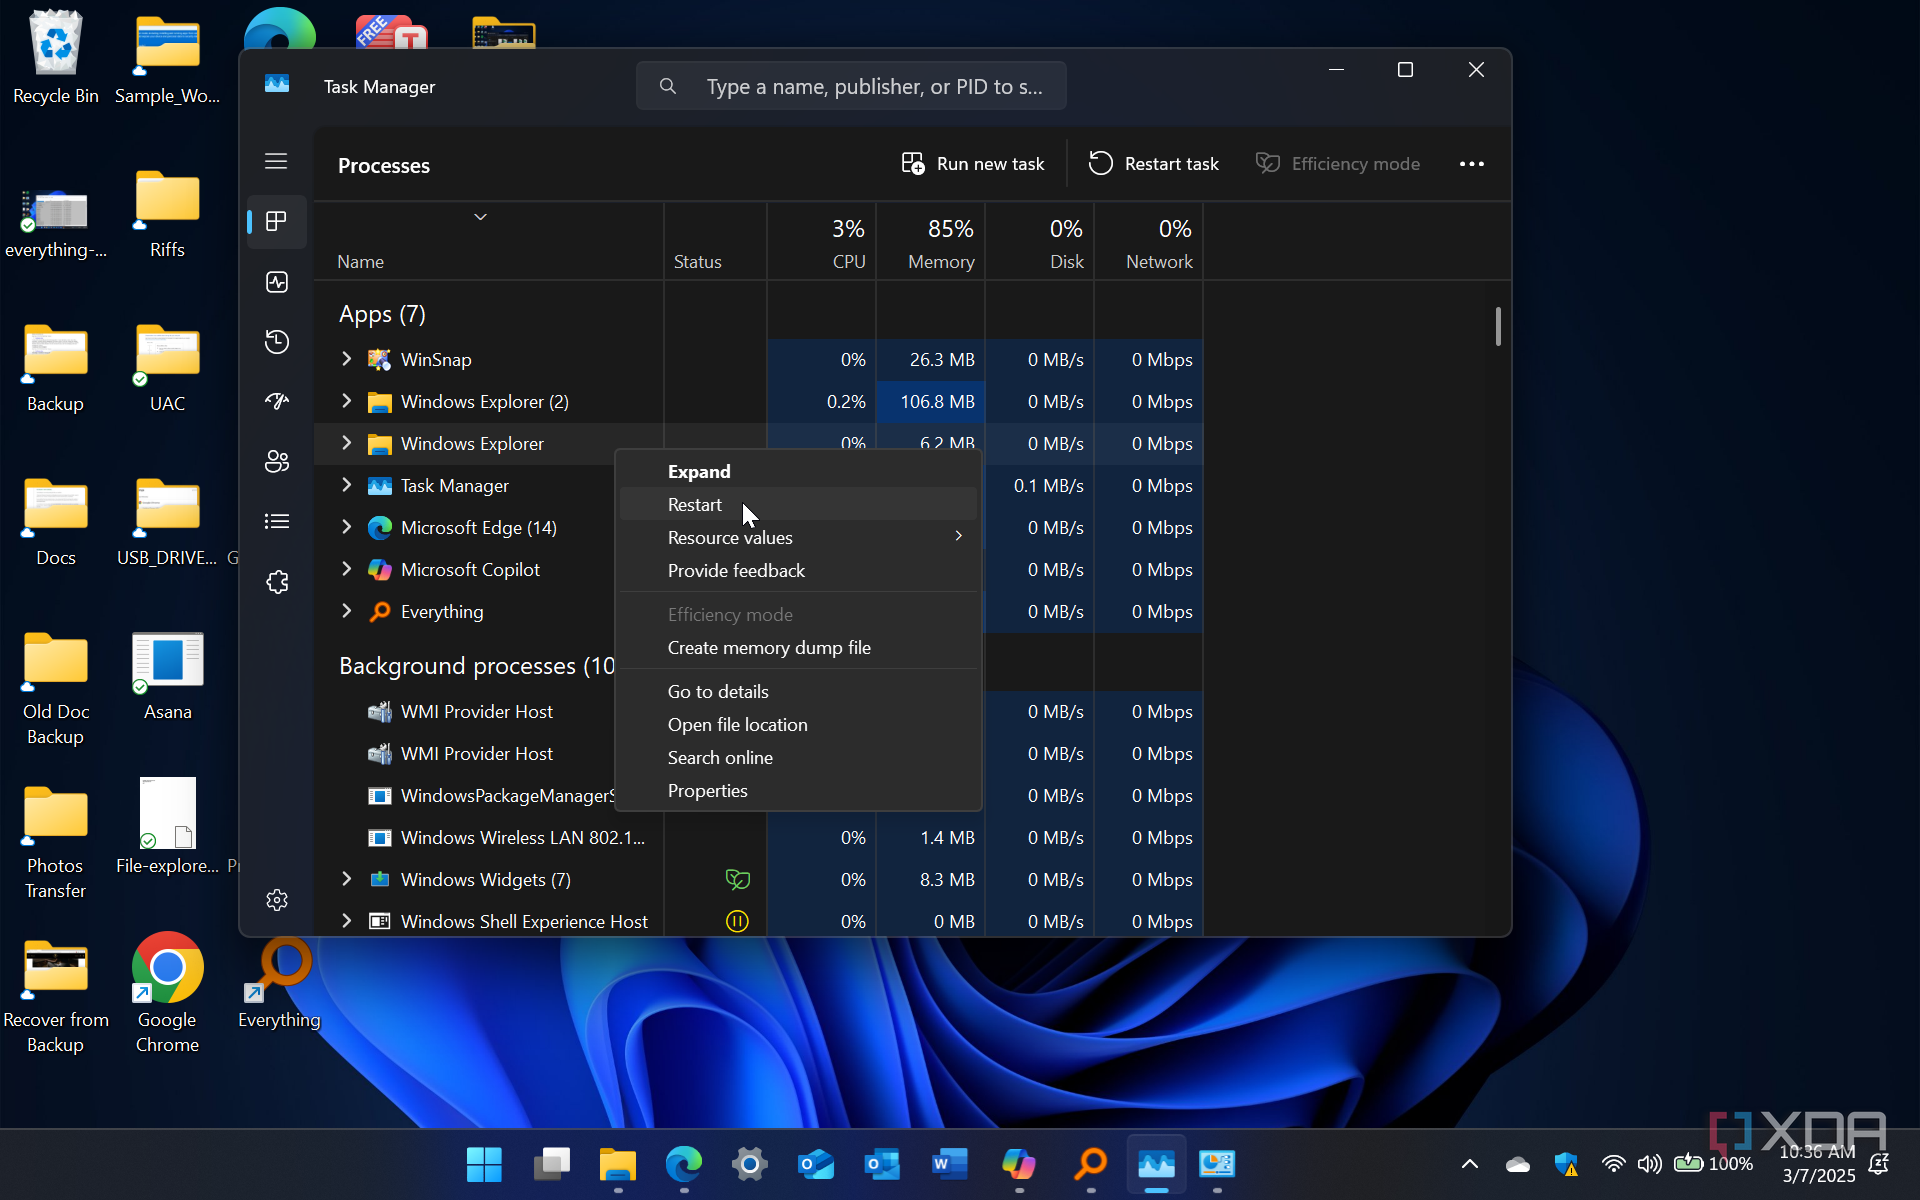Open the Startup apps panel
Screen dimensions: 1920x1200
point(276,401)
